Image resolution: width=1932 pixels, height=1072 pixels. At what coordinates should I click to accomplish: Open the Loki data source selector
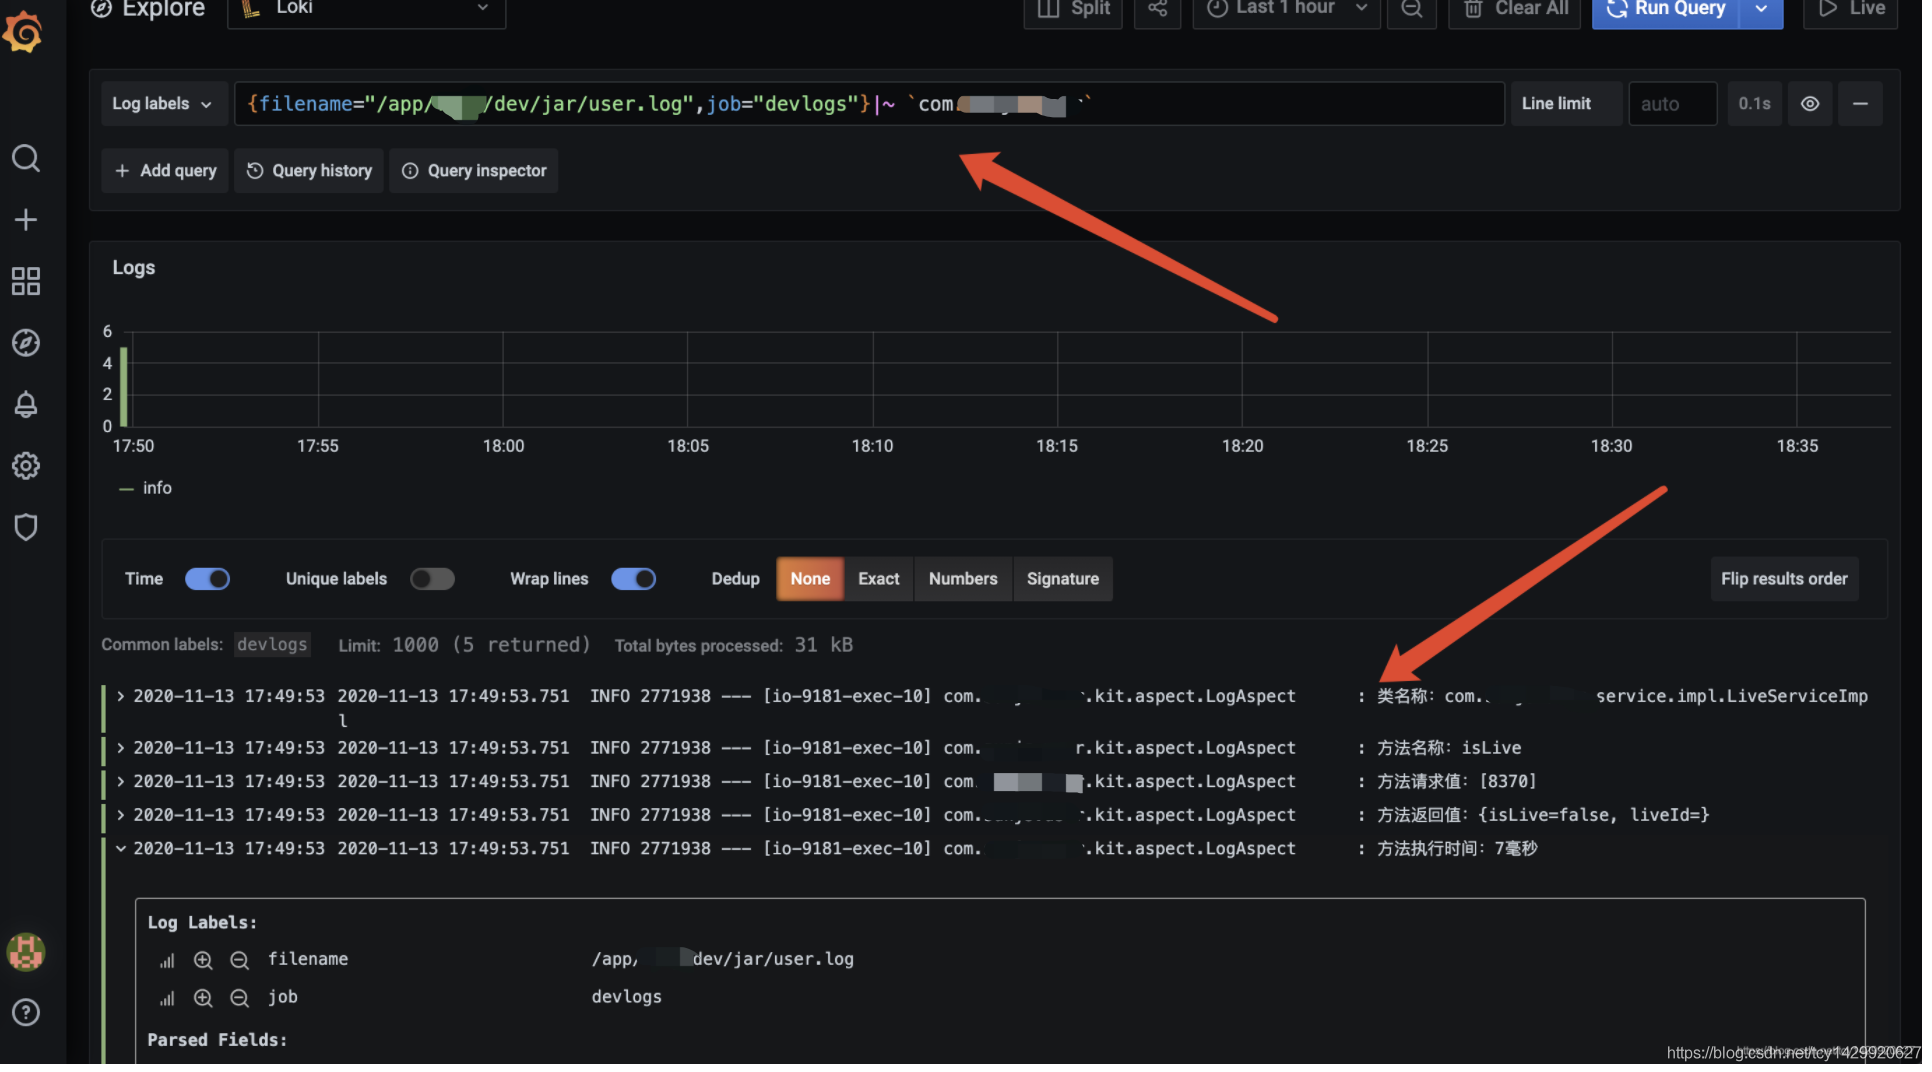pyautogui.click(x=368, y=10)
